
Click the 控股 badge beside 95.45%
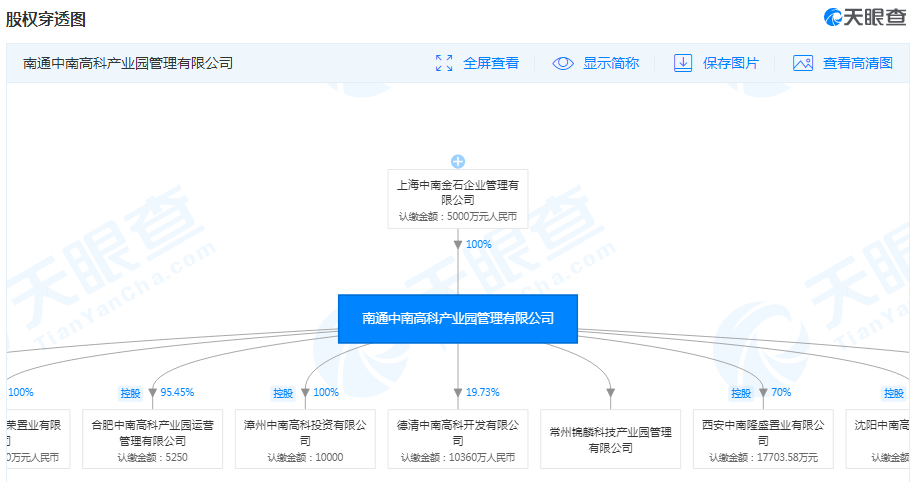130,393
